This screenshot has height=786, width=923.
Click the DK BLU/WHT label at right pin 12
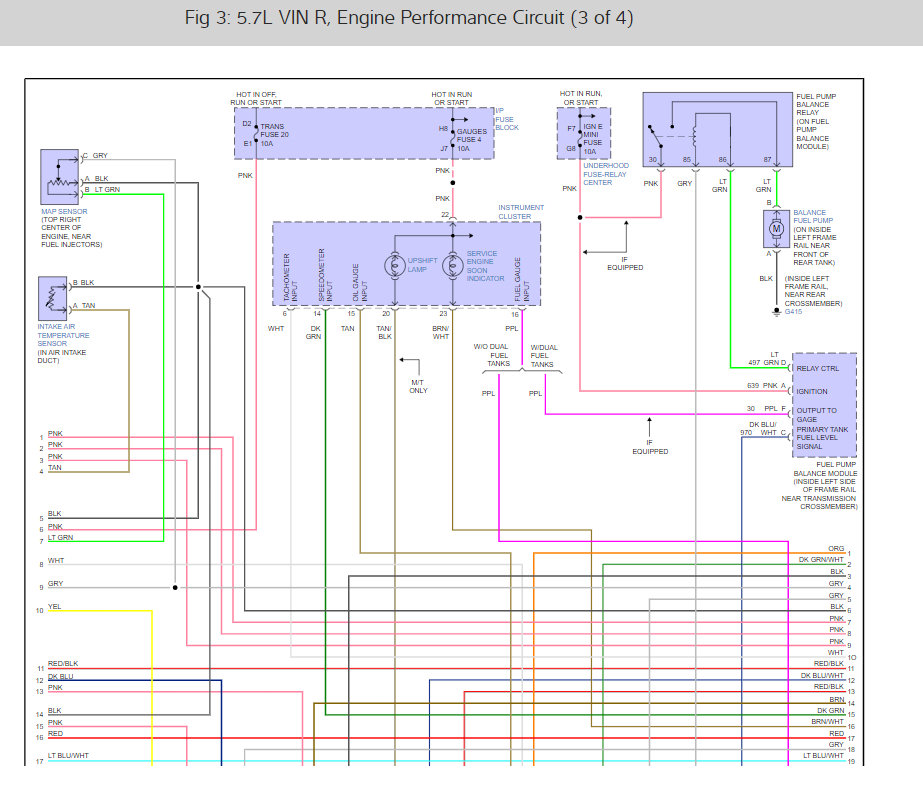822,675
